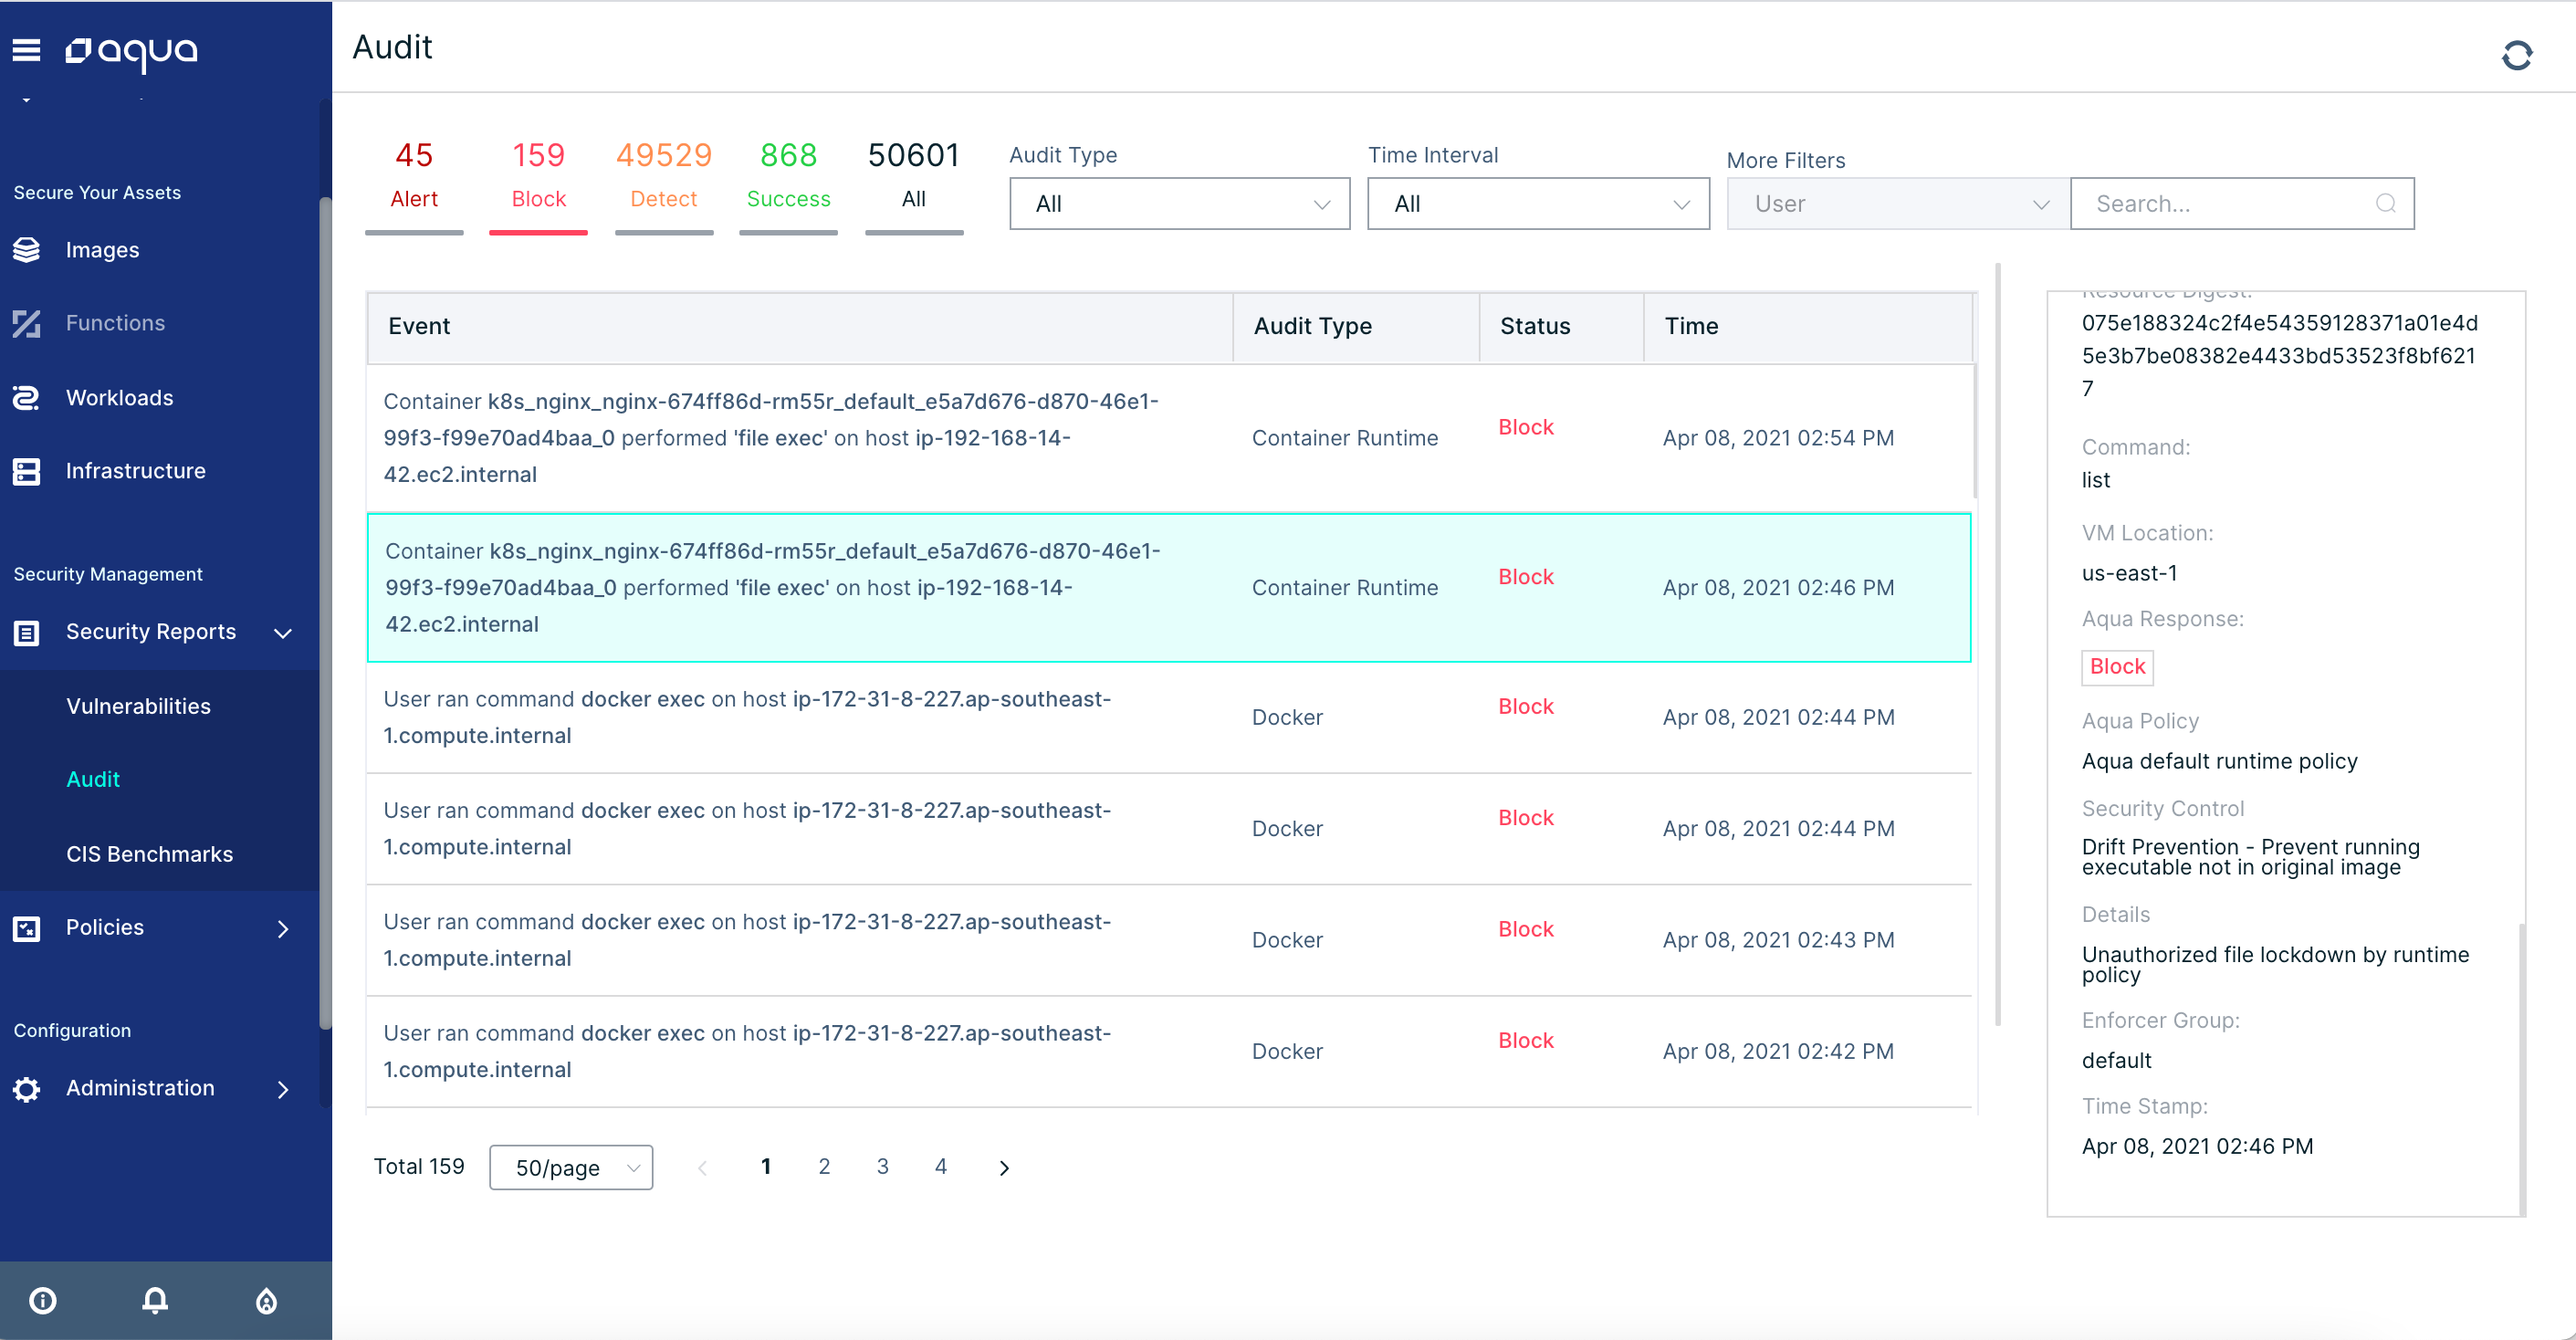Click the 'us-east-1' VM location value
The image size is (2576, 1340).
click(x=2129, y=574)
